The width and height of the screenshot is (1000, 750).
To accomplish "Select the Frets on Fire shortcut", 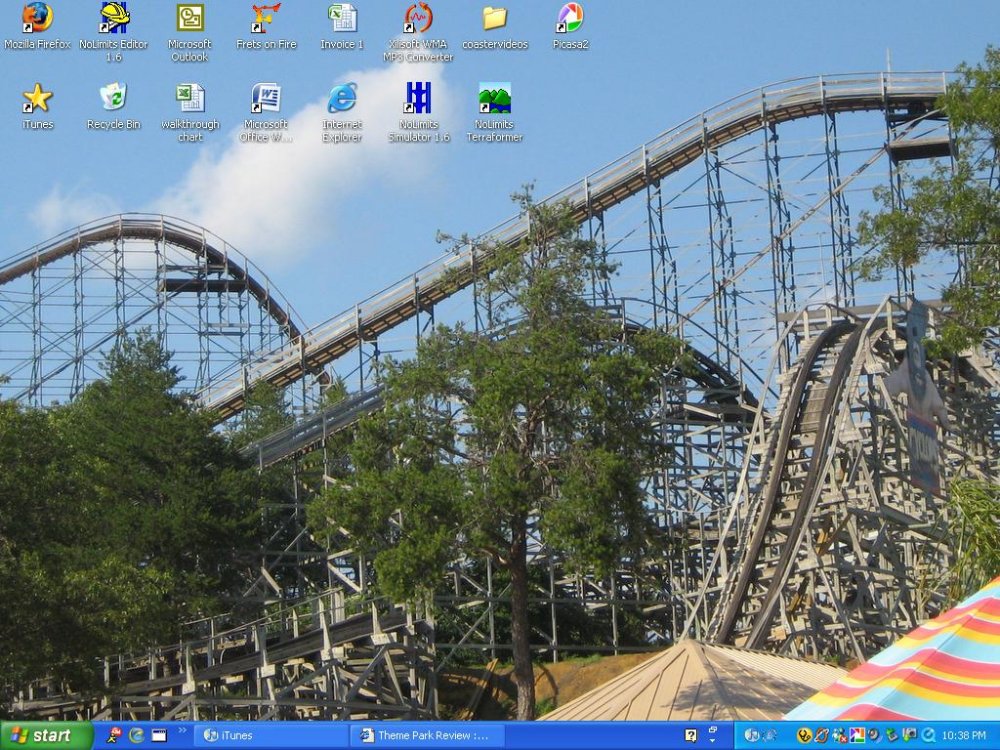I will (x=265, y=18).
